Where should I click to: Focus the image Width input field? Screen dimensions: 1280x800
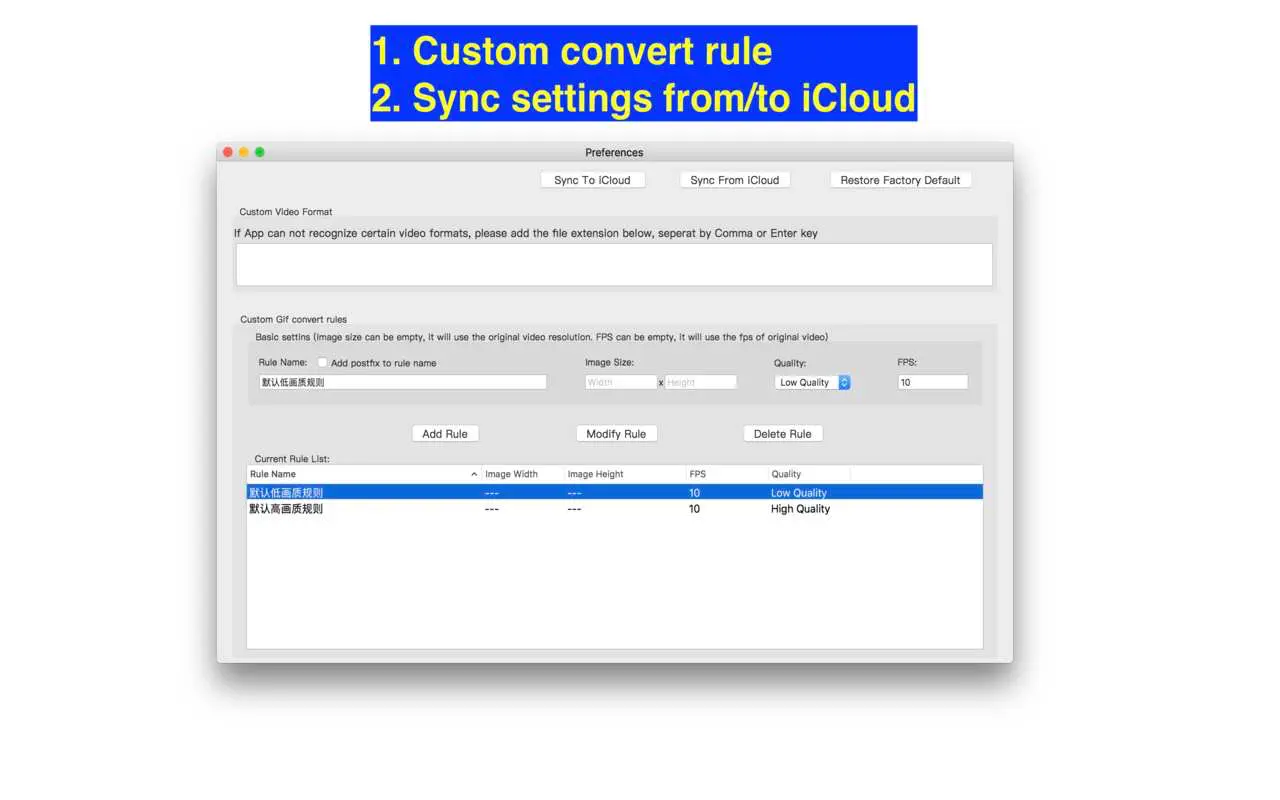click(620, 382)
